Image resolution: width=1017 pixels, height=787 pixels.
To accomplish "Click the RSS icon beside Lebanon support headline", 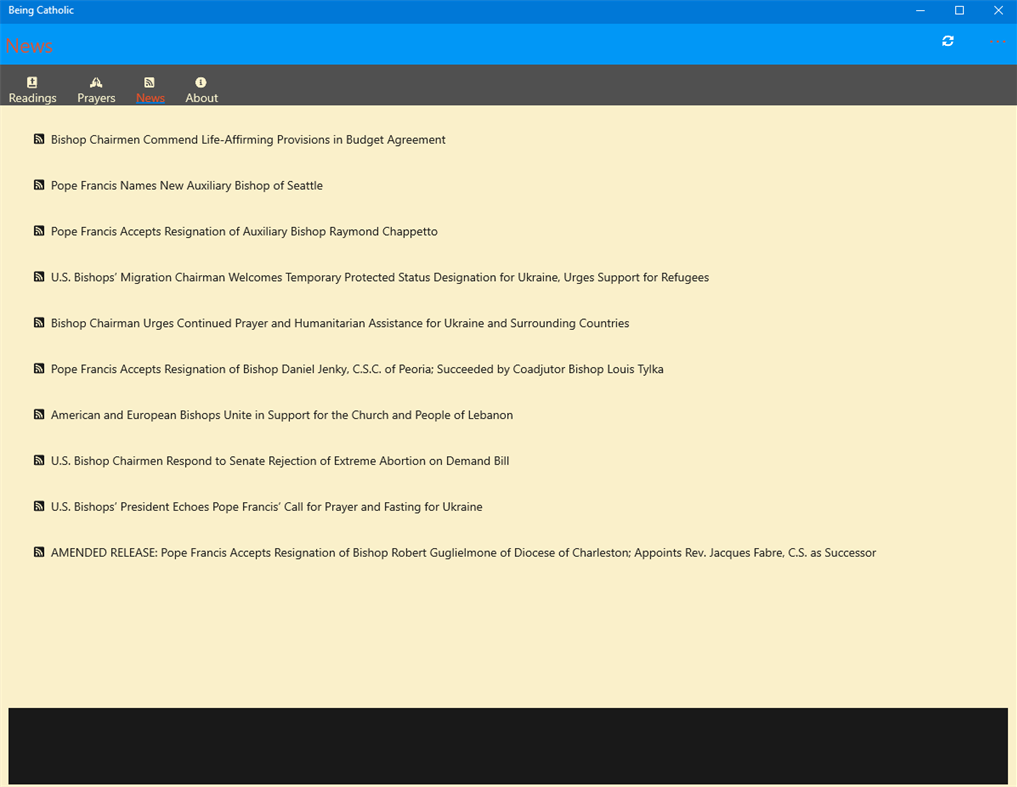I will point(38,414).
